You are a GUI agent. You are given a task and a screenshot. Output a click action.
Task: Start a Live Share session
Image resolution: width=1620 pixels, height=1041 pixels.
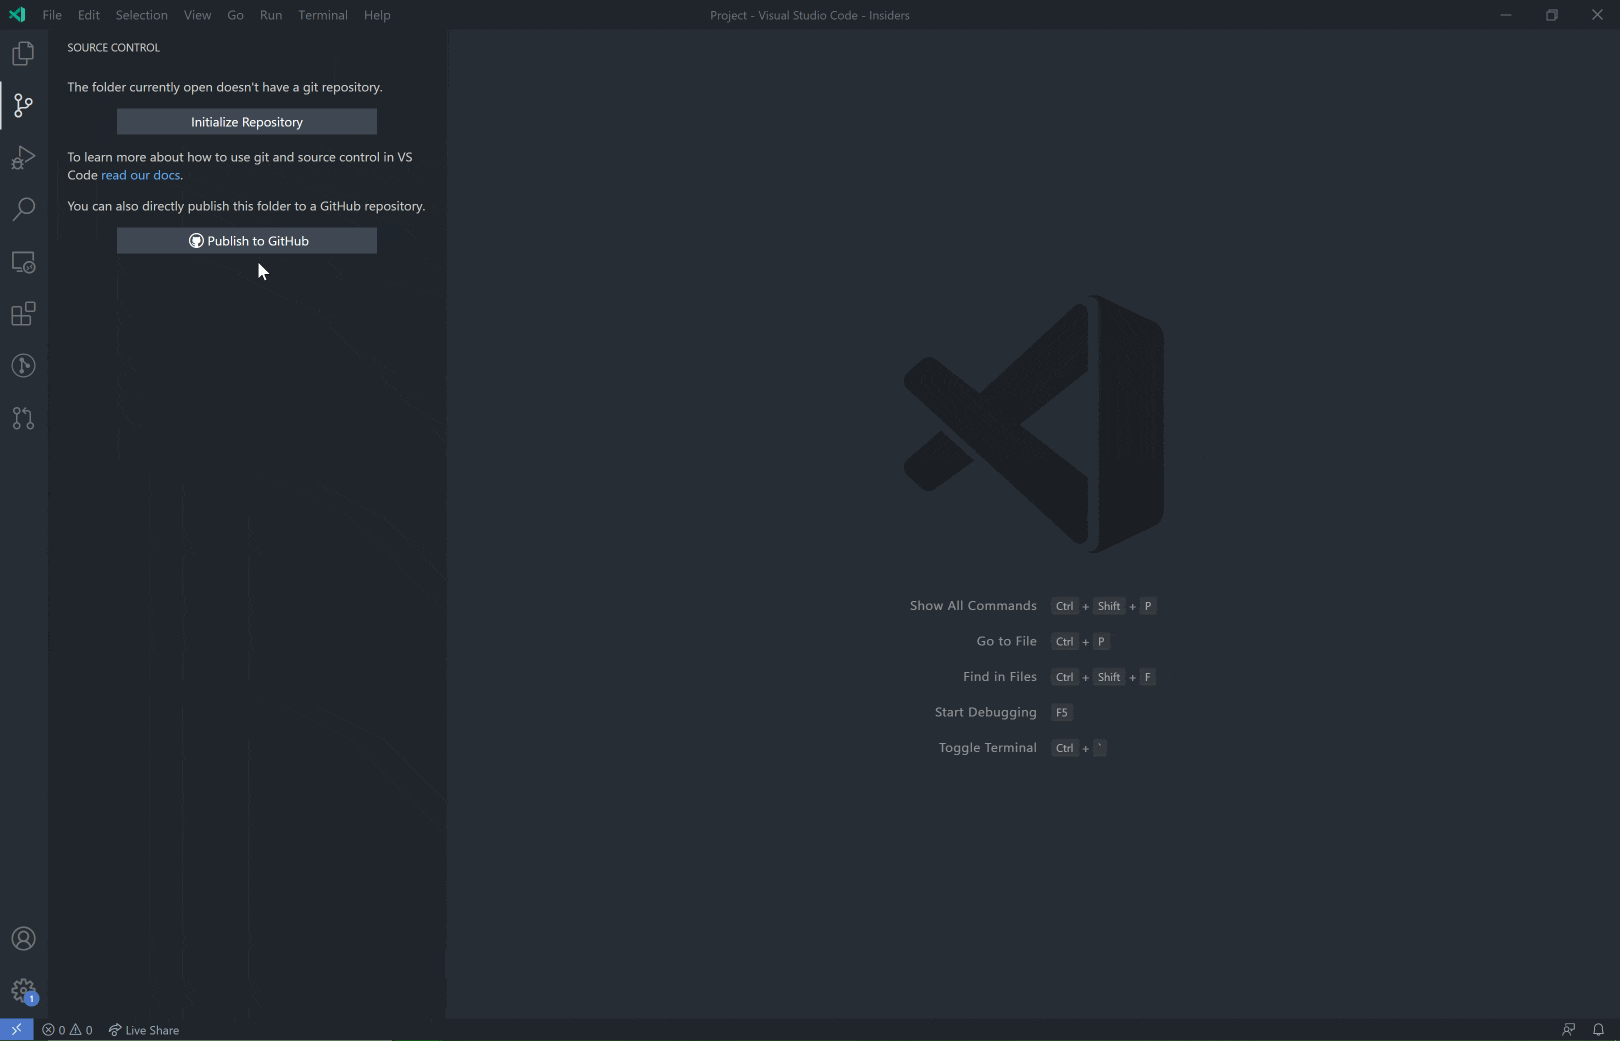[144, 1029]
